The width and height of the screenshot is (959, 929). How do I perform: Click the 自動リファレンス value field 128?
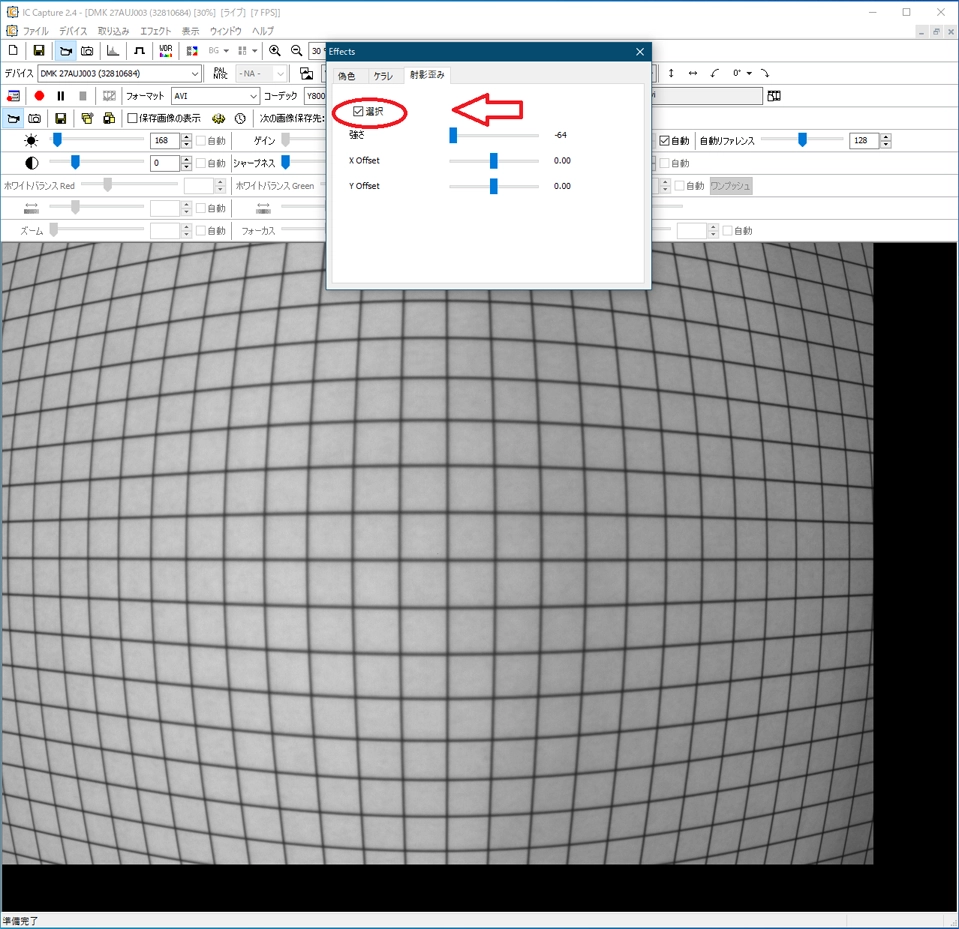click(x=864, y=141)
